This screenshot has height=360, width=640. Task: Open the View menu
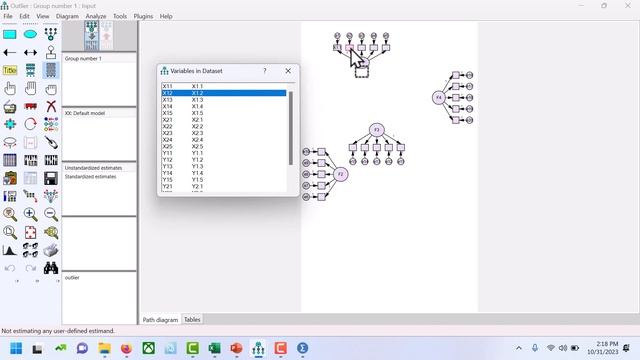pos(42,16)
